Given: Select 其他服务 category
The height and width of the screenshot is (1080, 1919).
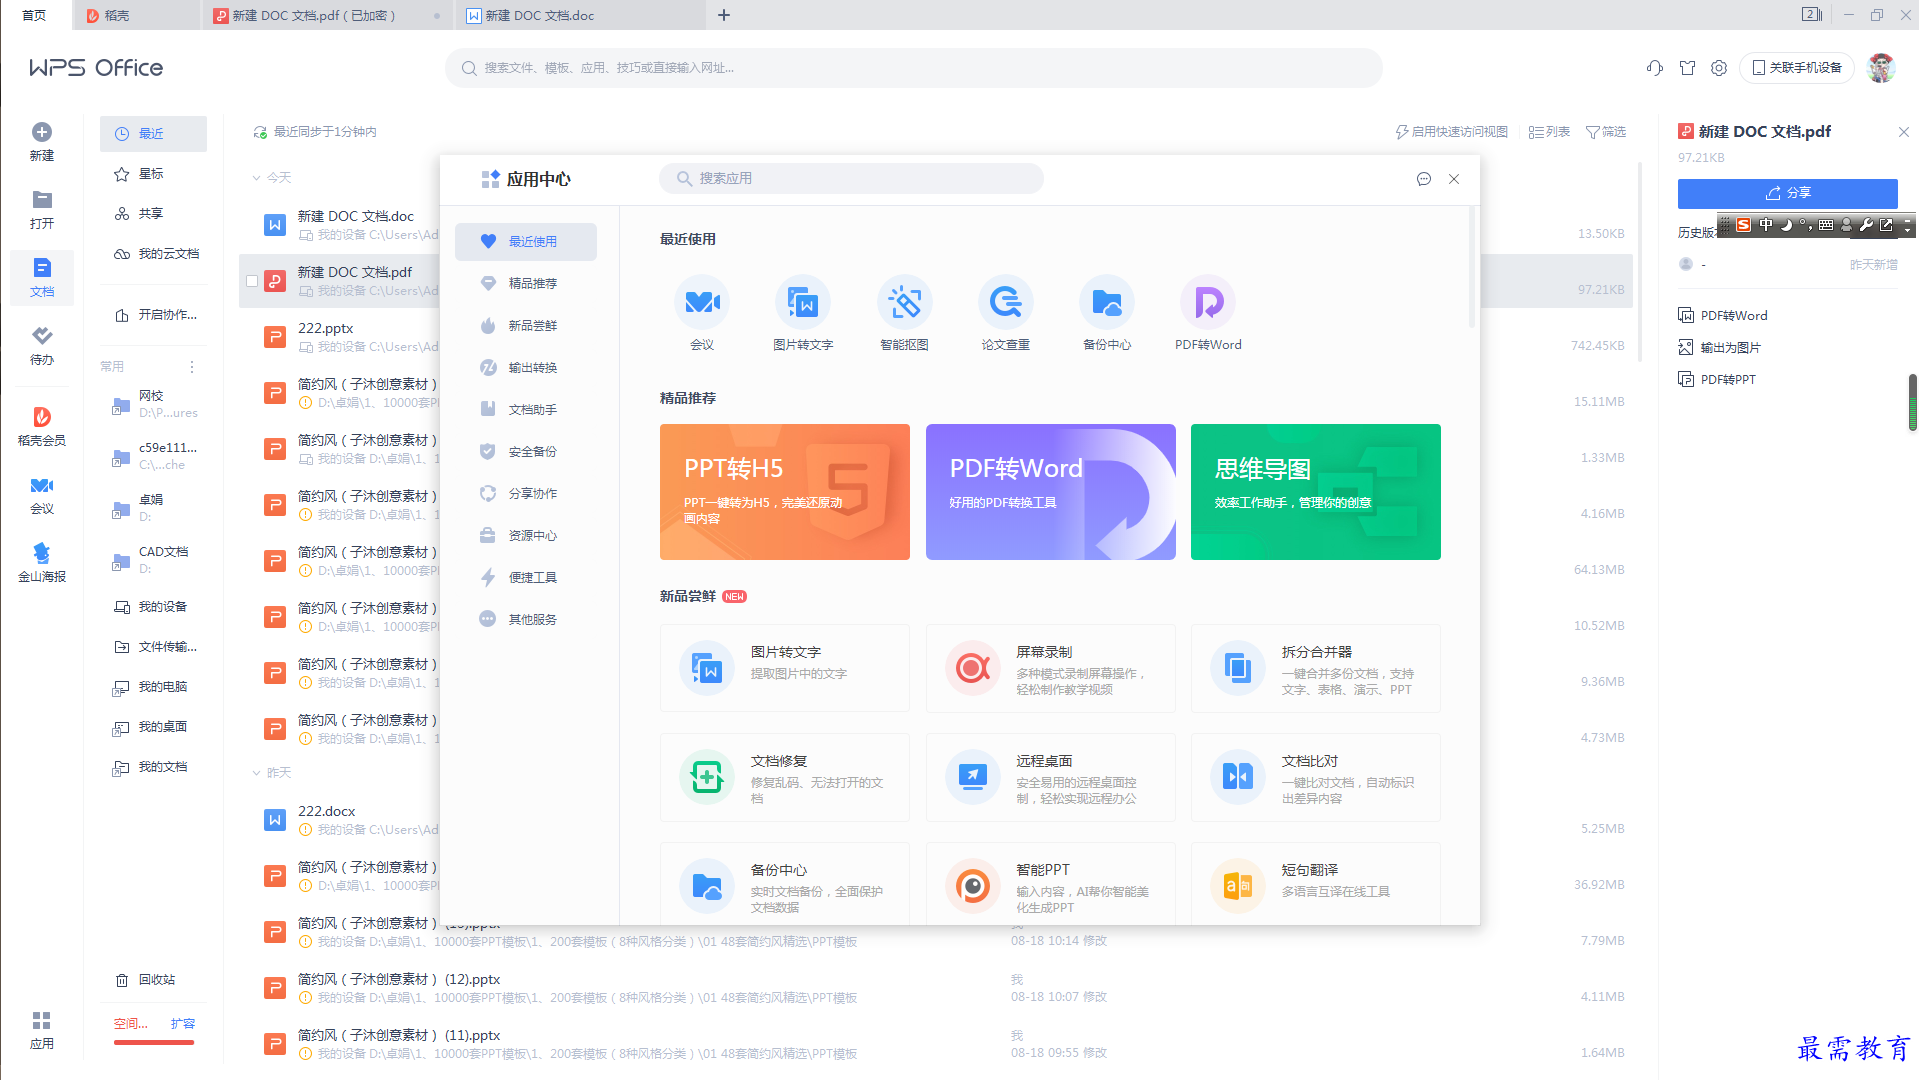Looking at the screenshot, I should [526, 620].
